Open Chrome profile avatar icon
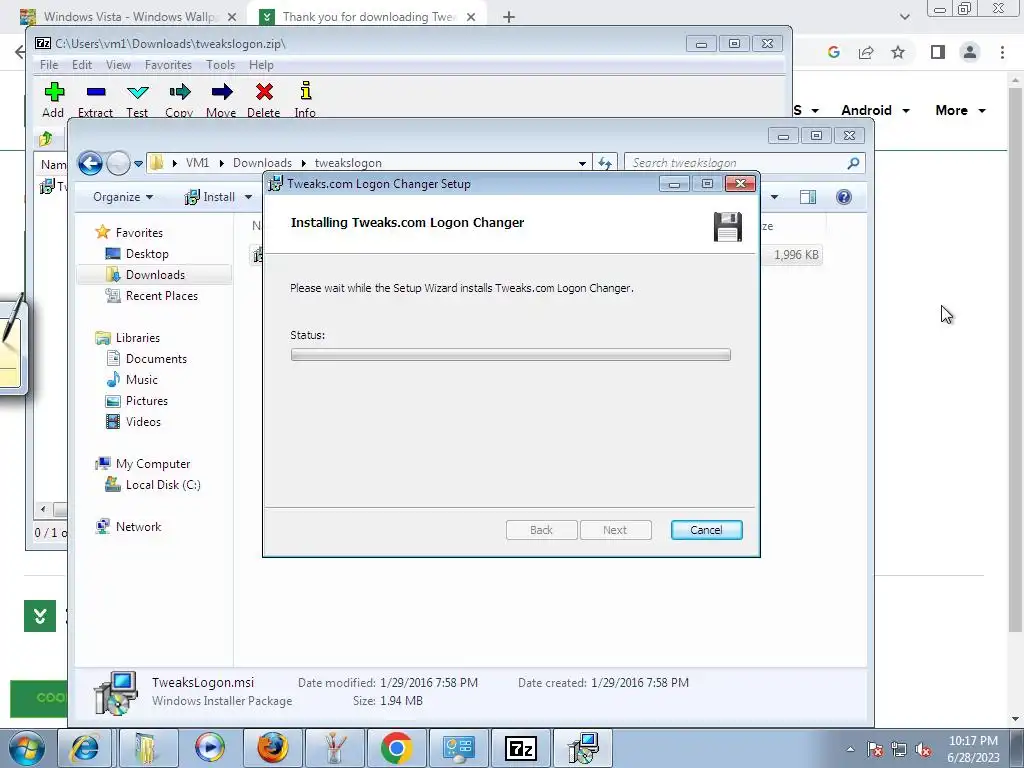This screenshot has height=768, width=1024. [970, 52]
